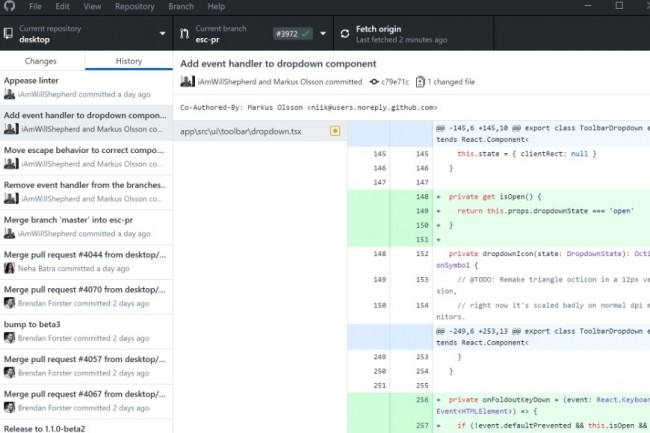The height and width of the screenshot is (433, 650).
Task: Click the modified status icon for dropdown.tsx
Action: point(335,131)
